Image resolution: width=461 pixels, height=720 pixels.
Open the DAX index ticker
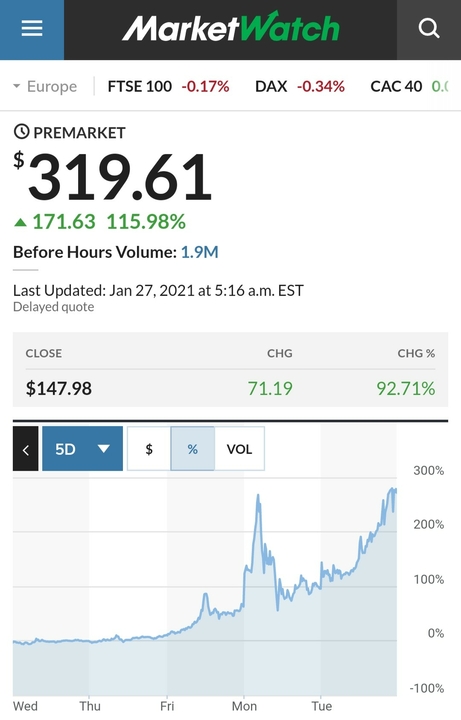pos(300,86)
